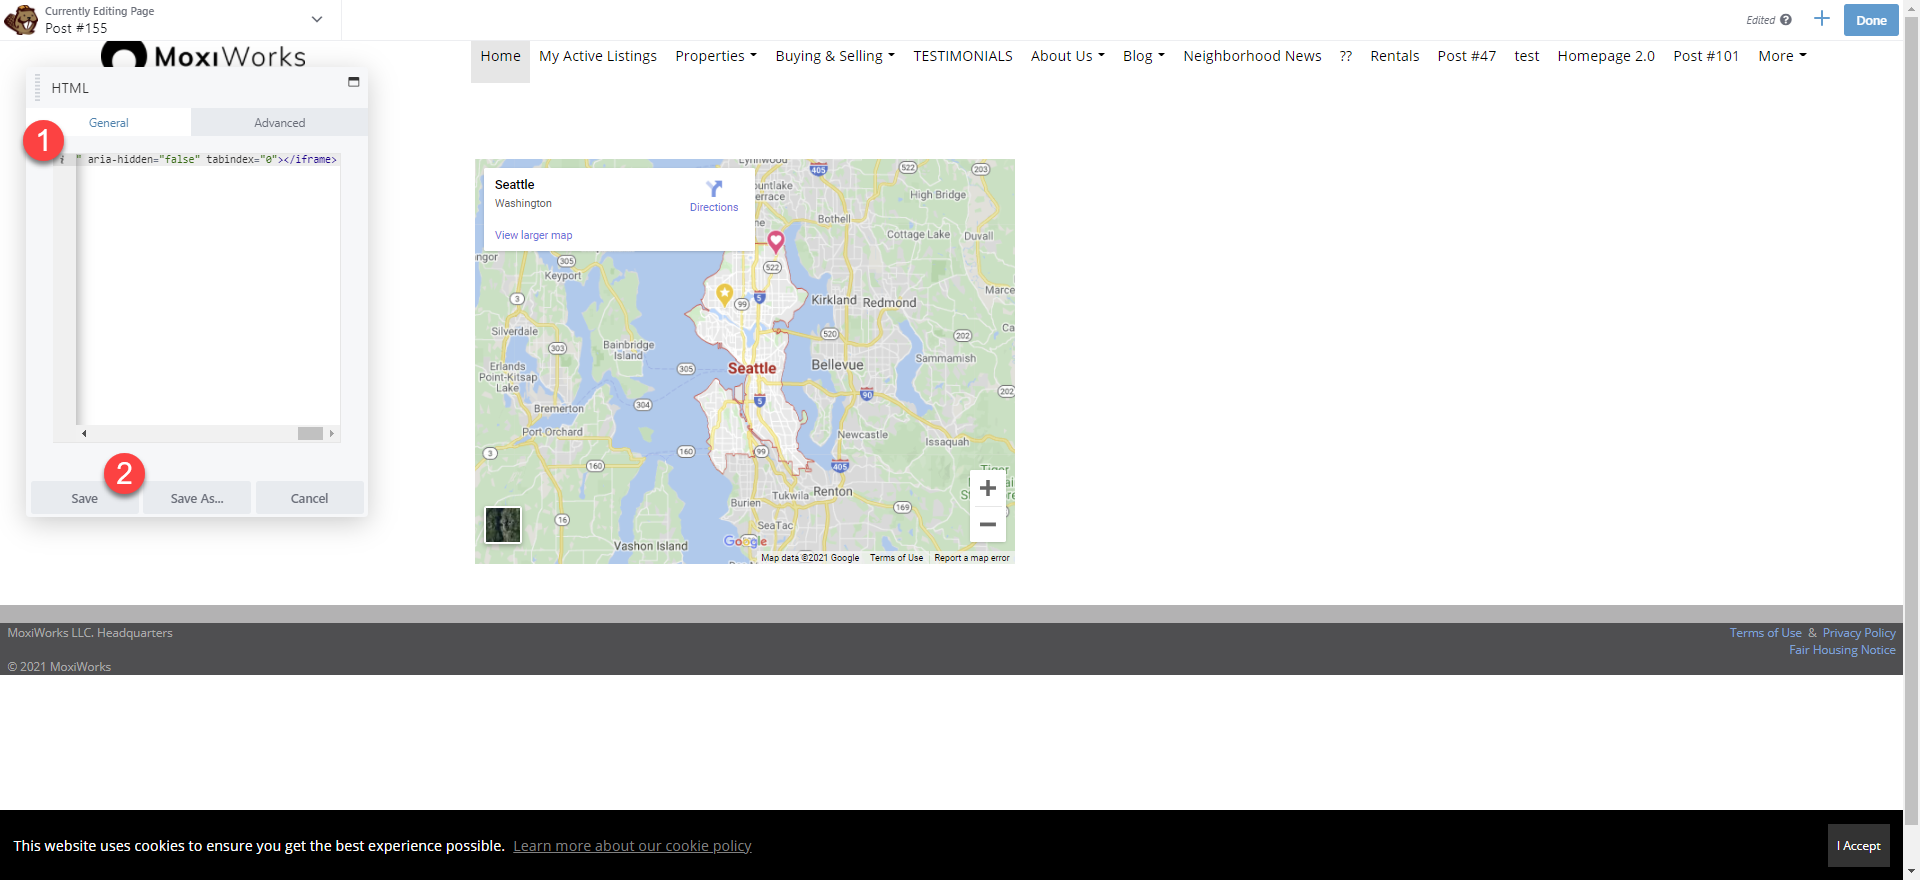The width and height of the screenshot is (1920, 880).
Task: Click the Directions arrow icon on the map
Action: pyautogui.click(x=714, y=189)
